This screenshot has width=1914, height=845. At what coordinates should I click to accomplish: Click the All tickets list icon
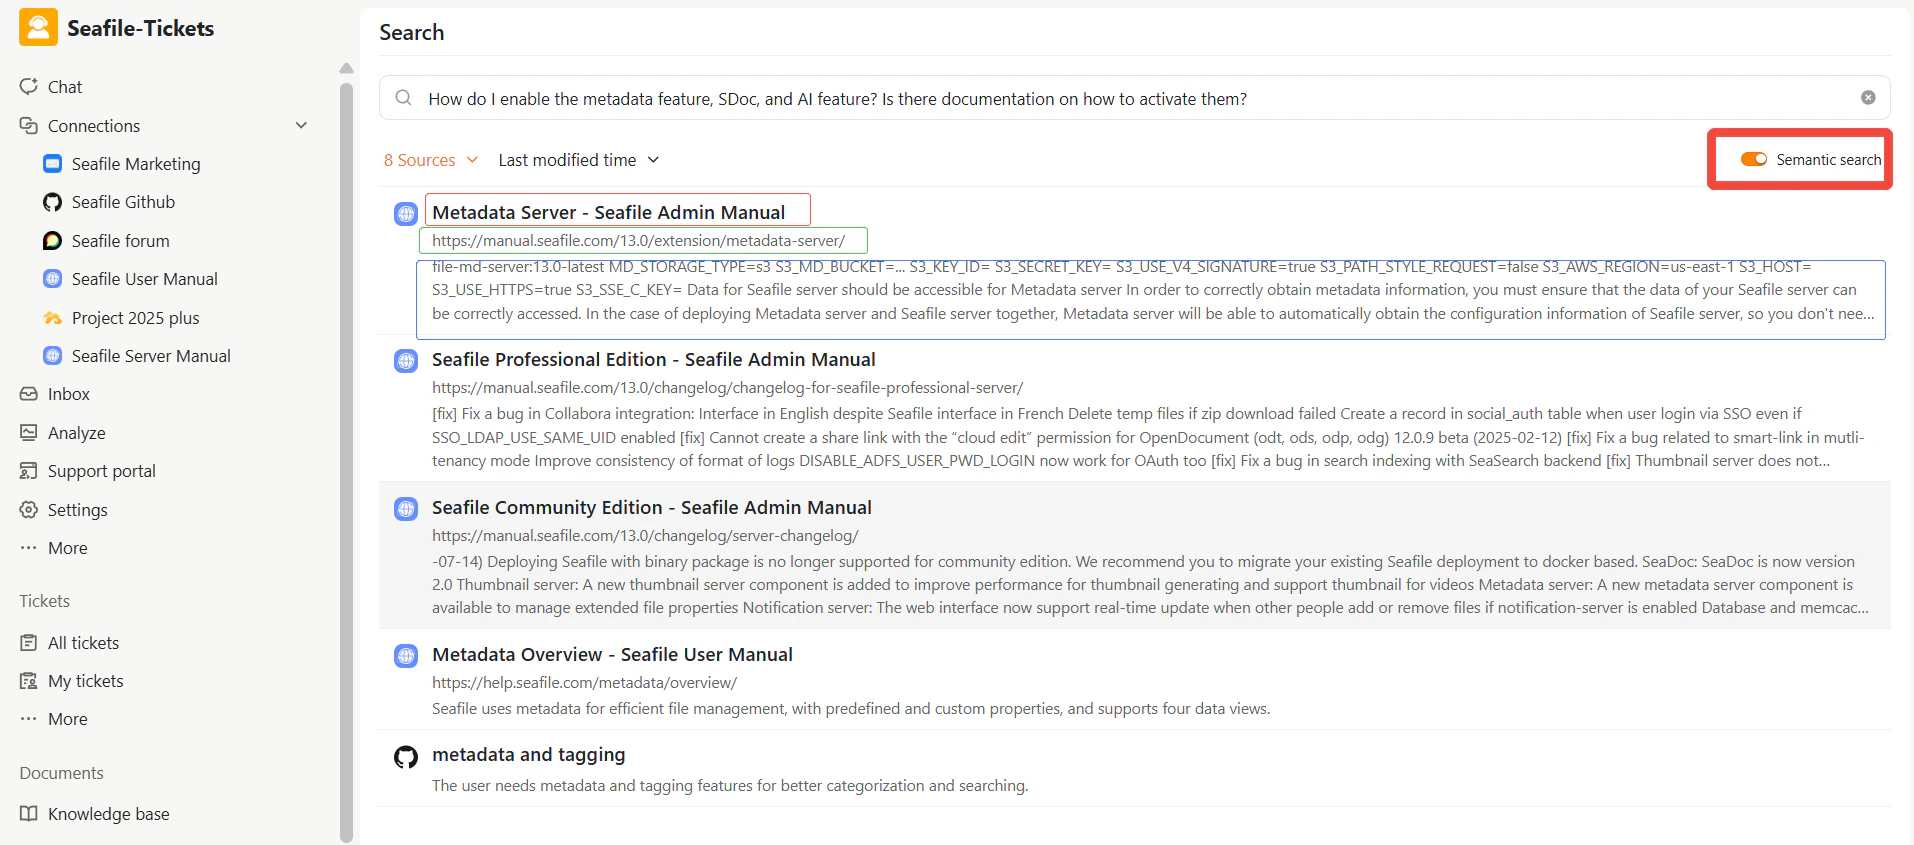click(x=29, y=643)
